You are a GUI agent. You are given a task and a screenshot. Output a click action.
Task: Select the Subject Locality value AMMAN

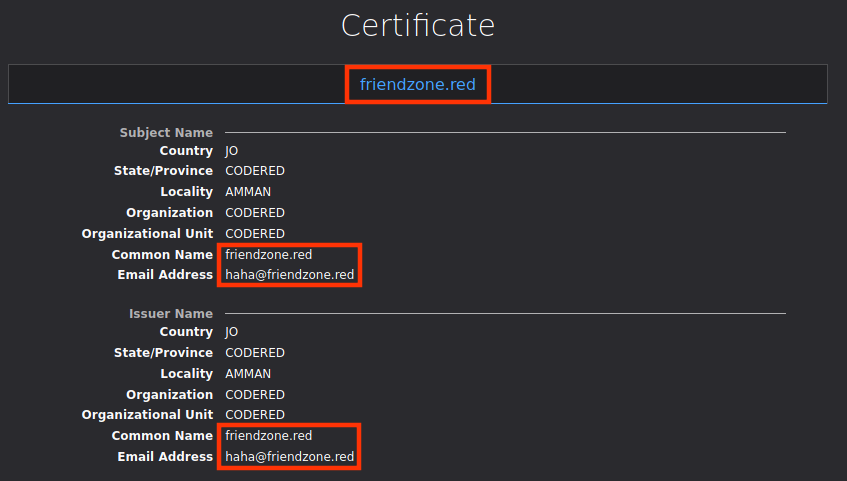click(x=248, y=192)
